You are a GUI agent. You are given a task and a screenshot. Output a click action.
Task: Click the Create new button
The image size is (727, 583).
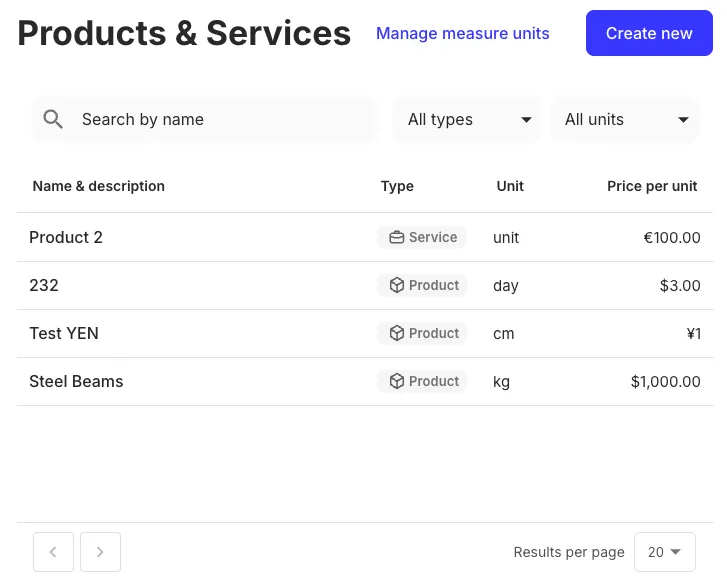point(649,33)
